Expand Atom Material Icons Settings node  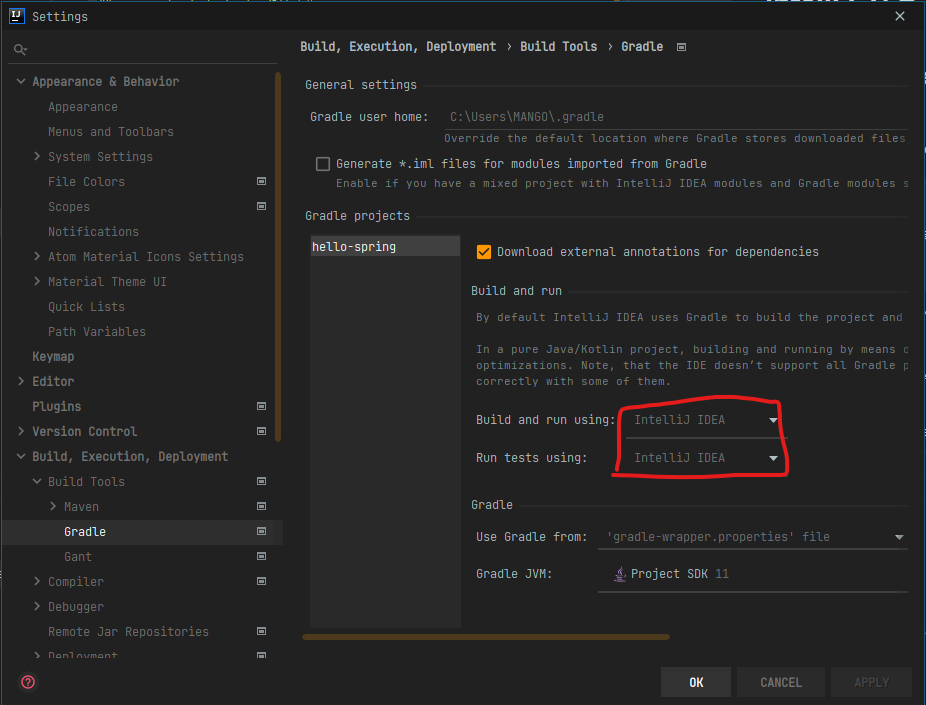(37, 256)
